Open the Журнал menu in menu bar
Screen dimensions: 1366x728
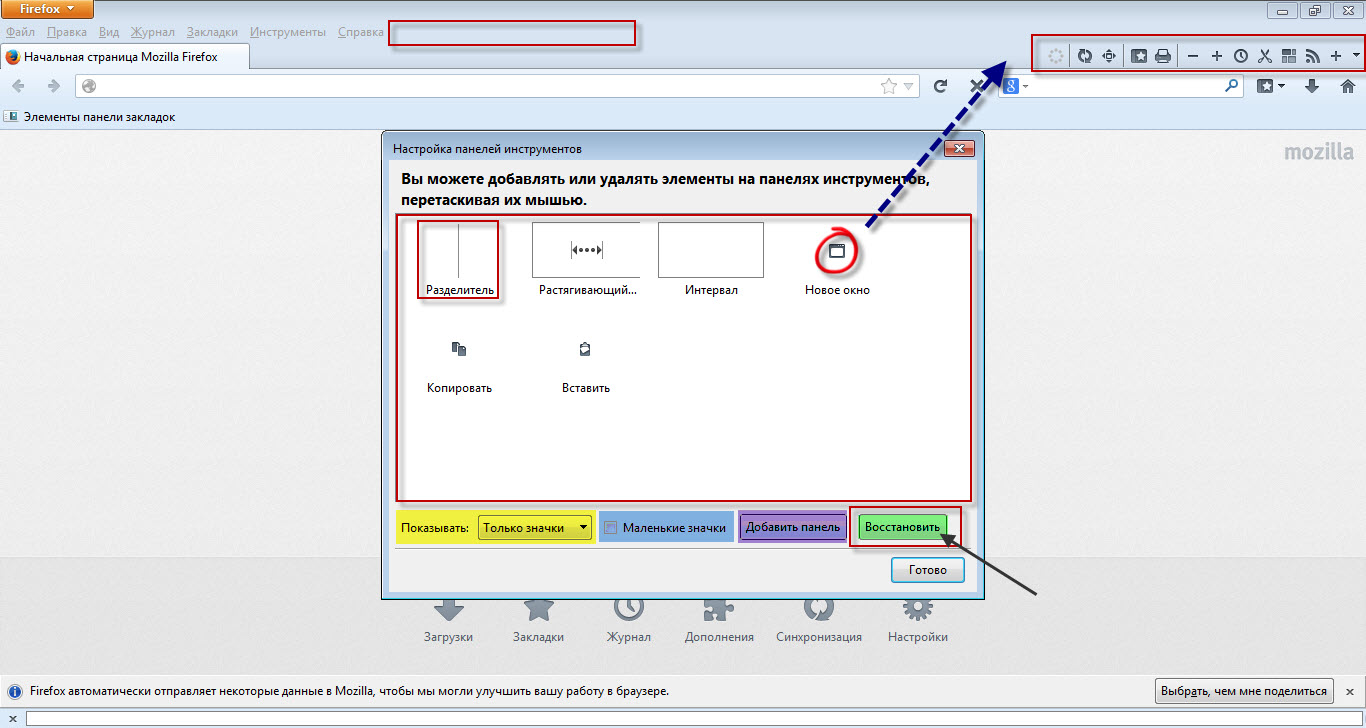click(153, 32)
